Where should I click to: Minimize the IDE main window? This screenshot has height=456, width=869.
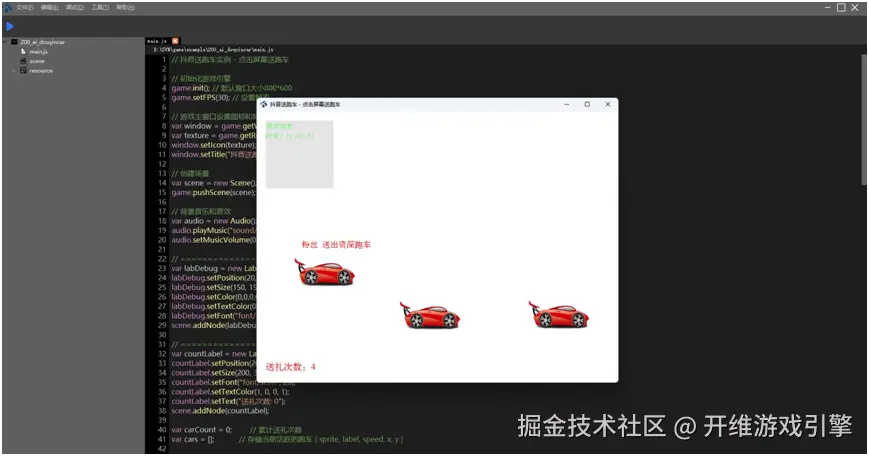827,7
